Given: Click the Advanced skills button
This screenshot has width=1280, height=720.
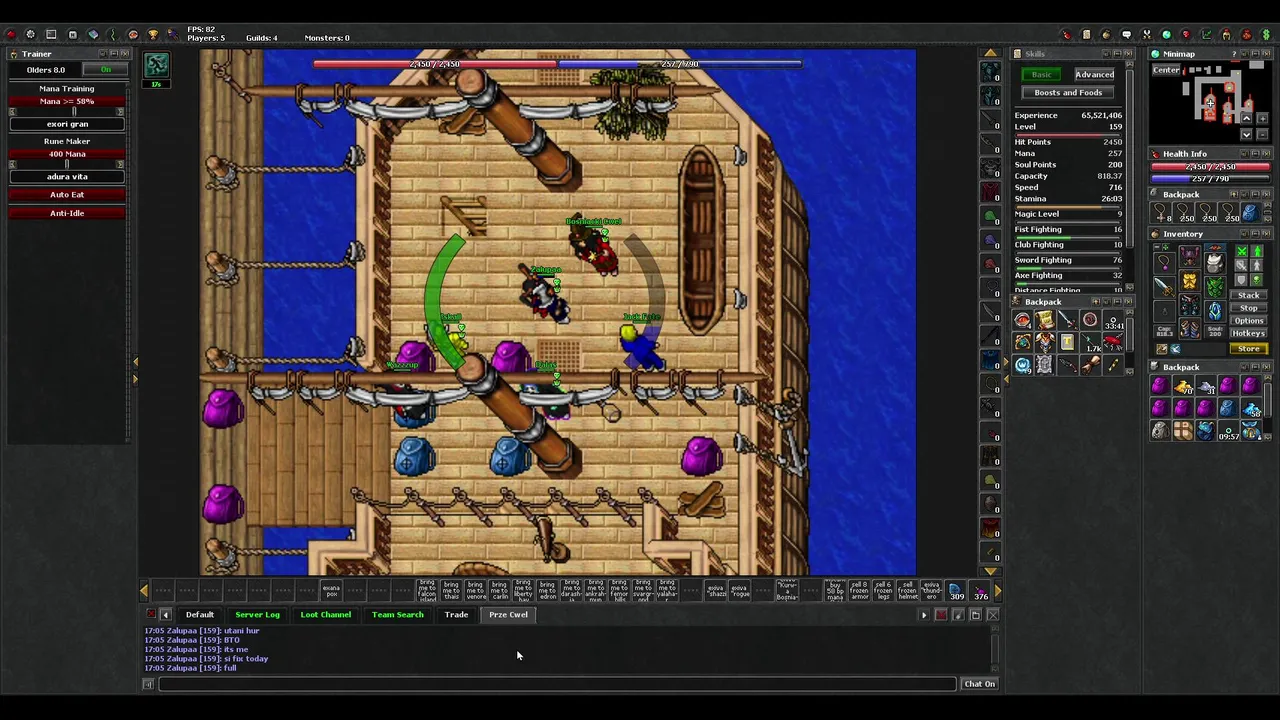Looking at the screenshot, I should [1094, 75].
